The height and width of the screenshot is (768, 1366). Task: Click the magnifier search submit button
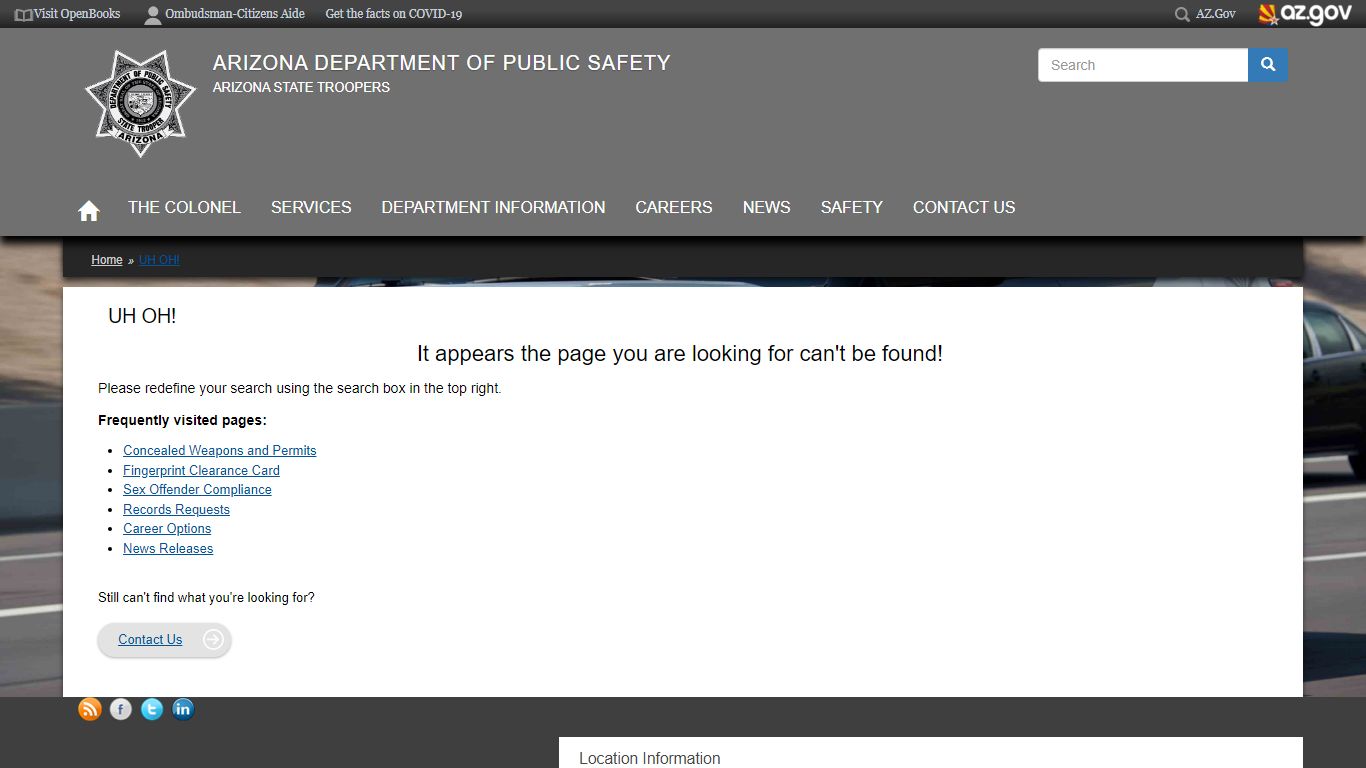(1268, 65)
